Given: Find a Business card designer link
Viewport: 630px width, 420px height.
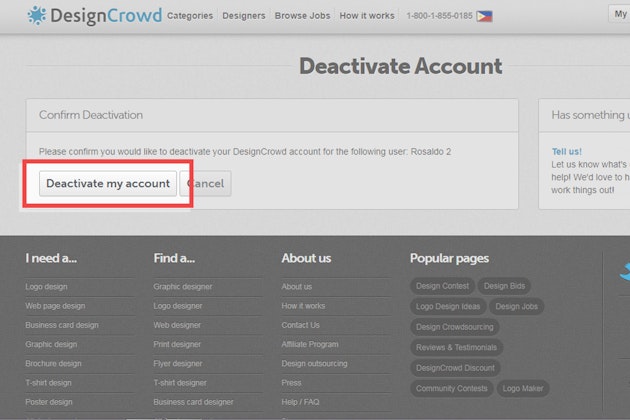Looking at the screenshot, I should pyautogui.click(x=193, y=402).
